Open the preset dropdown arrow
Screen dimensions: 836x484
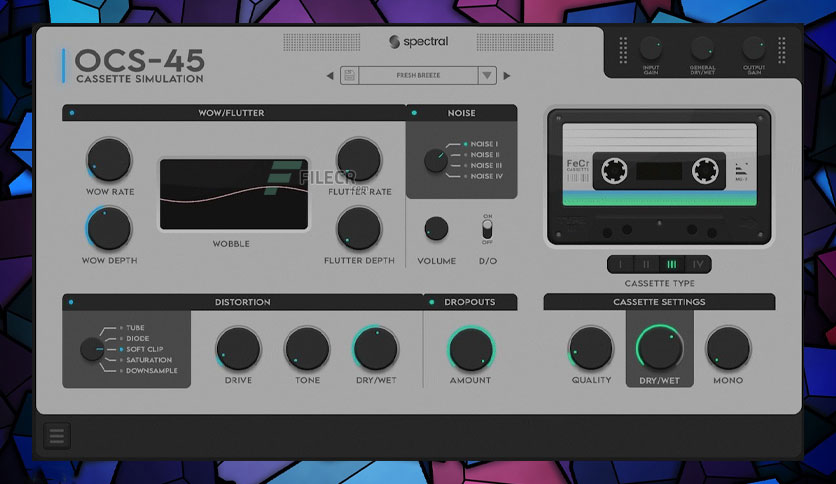[x=487, y=75]
